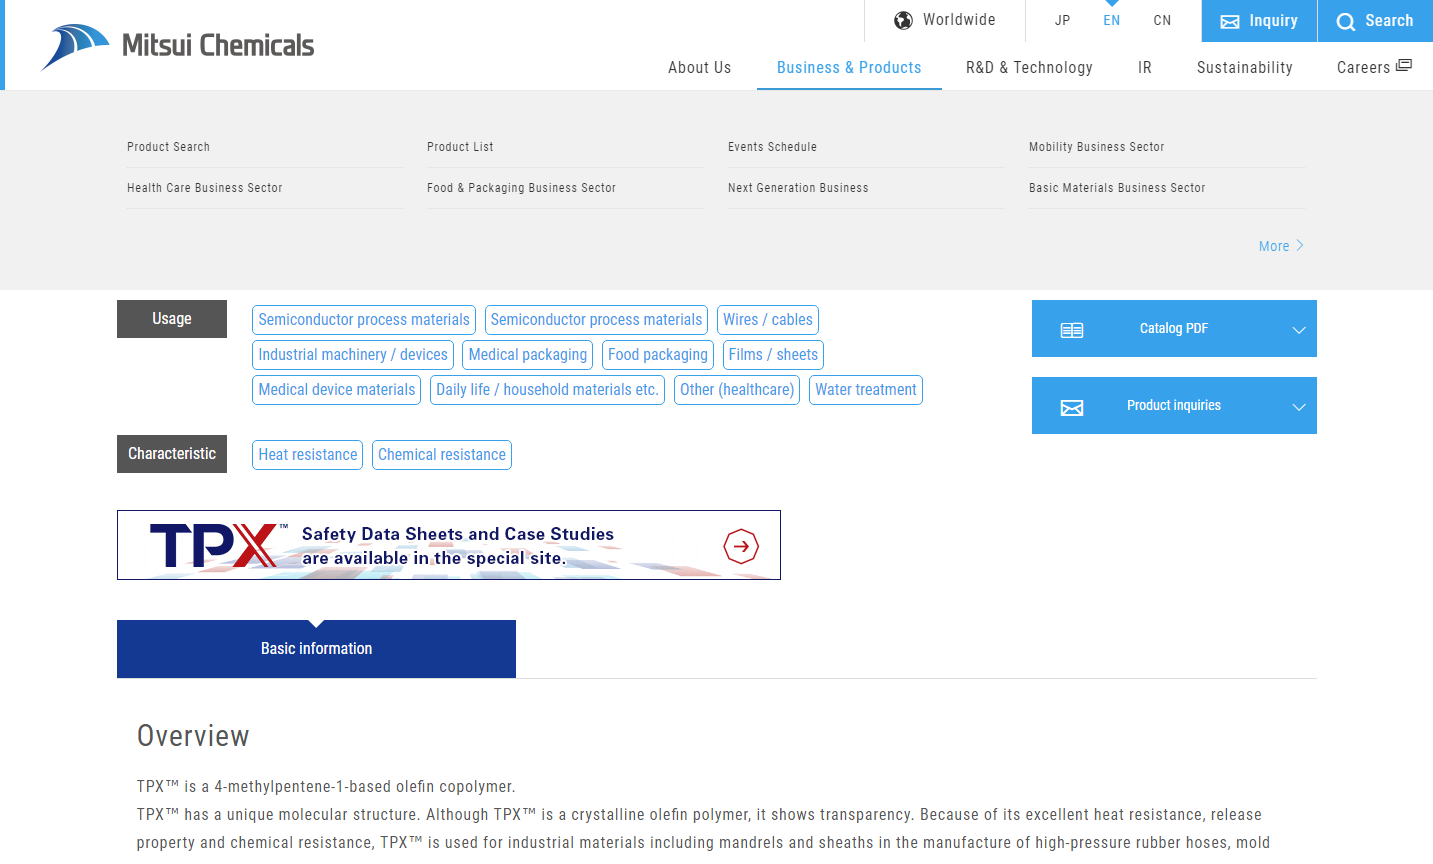
Task: Click the Catalog PDF book icon
Action: [x=1071, y=330]
